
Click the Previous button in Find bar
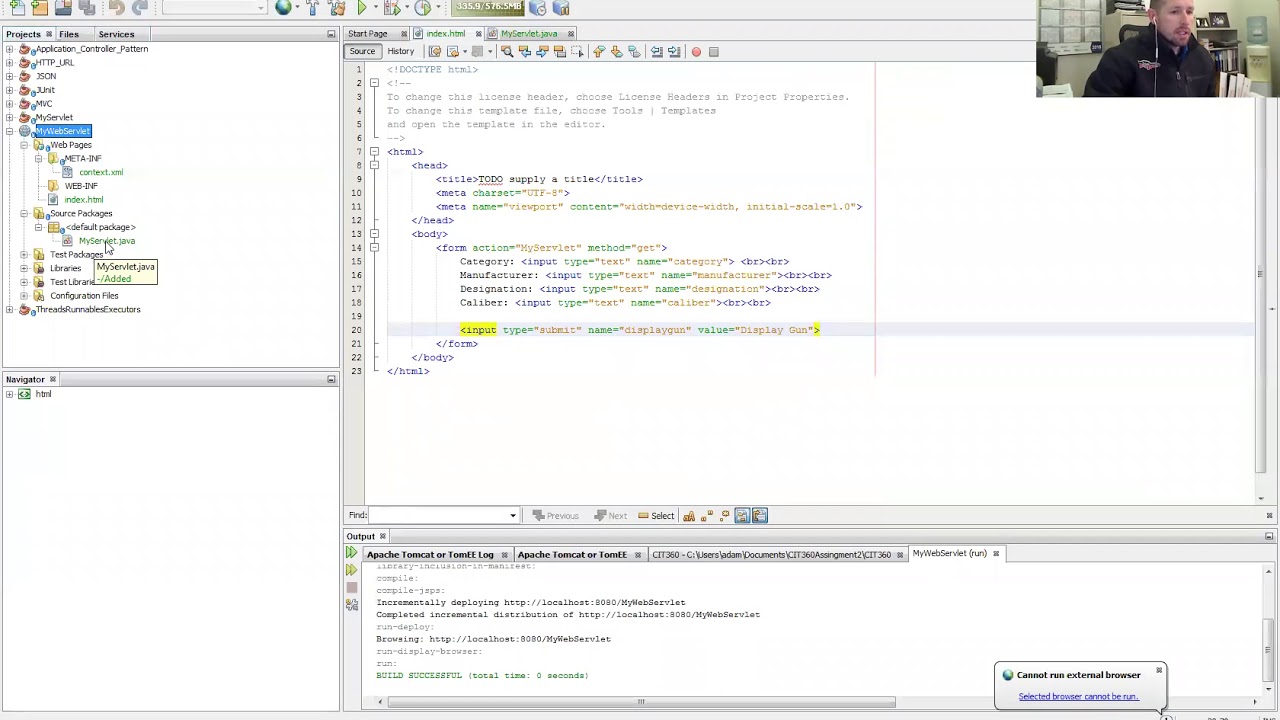[556, 516]
